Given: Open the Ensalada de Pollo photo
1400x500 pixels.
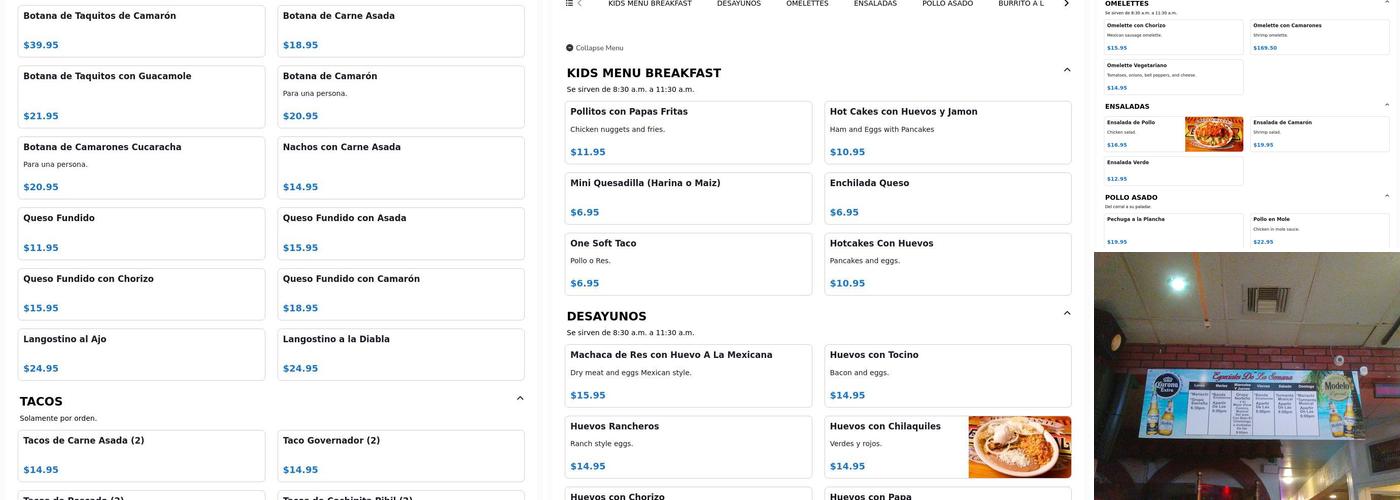Looking at the screenshot, I should tap(1213, 134).
